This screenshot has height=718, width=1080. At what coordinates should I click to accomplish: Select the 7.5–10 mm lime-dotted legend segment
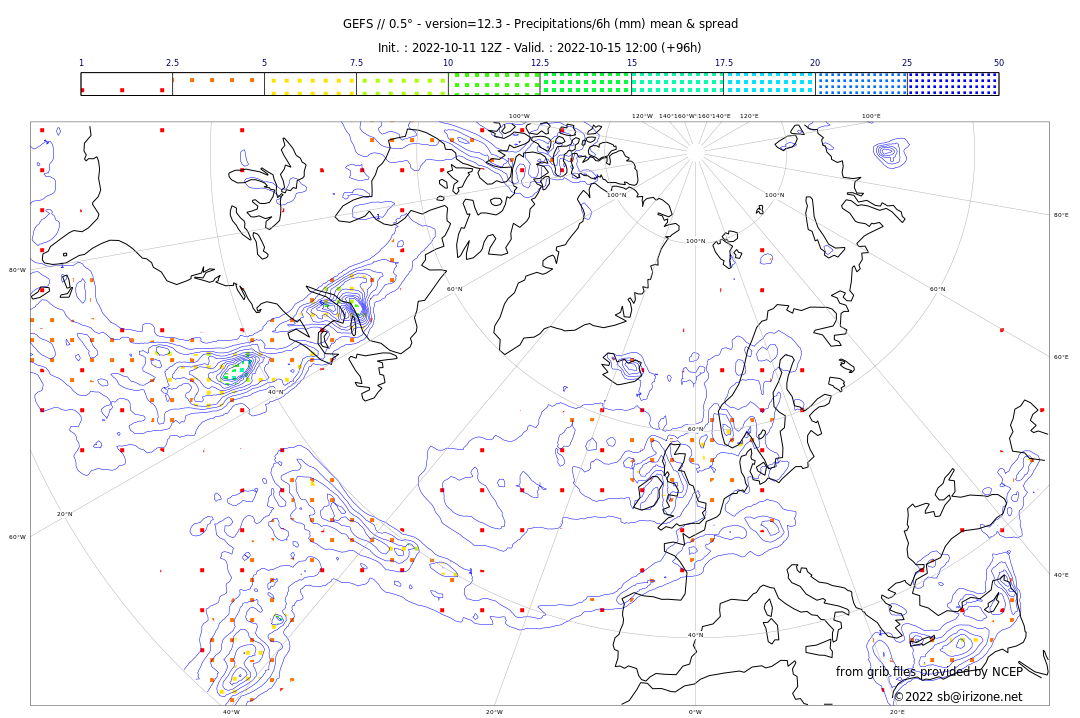[402, 84]
